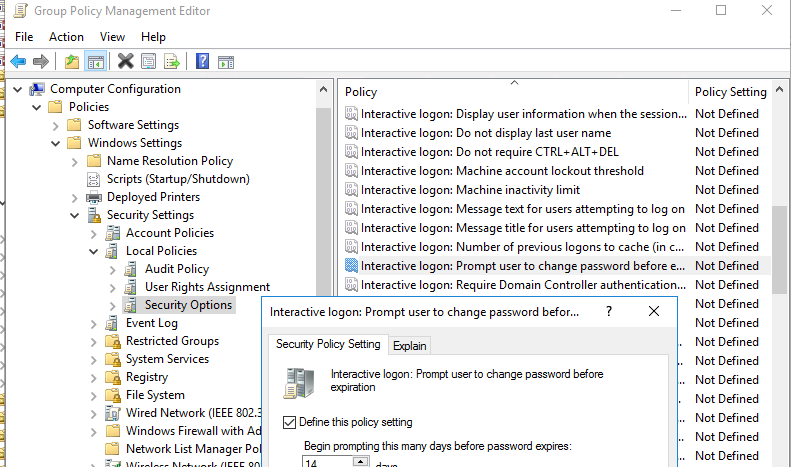791x467 pixels.
Task: Sort by the Policy Setting column header
Action: tap(730, 92)
